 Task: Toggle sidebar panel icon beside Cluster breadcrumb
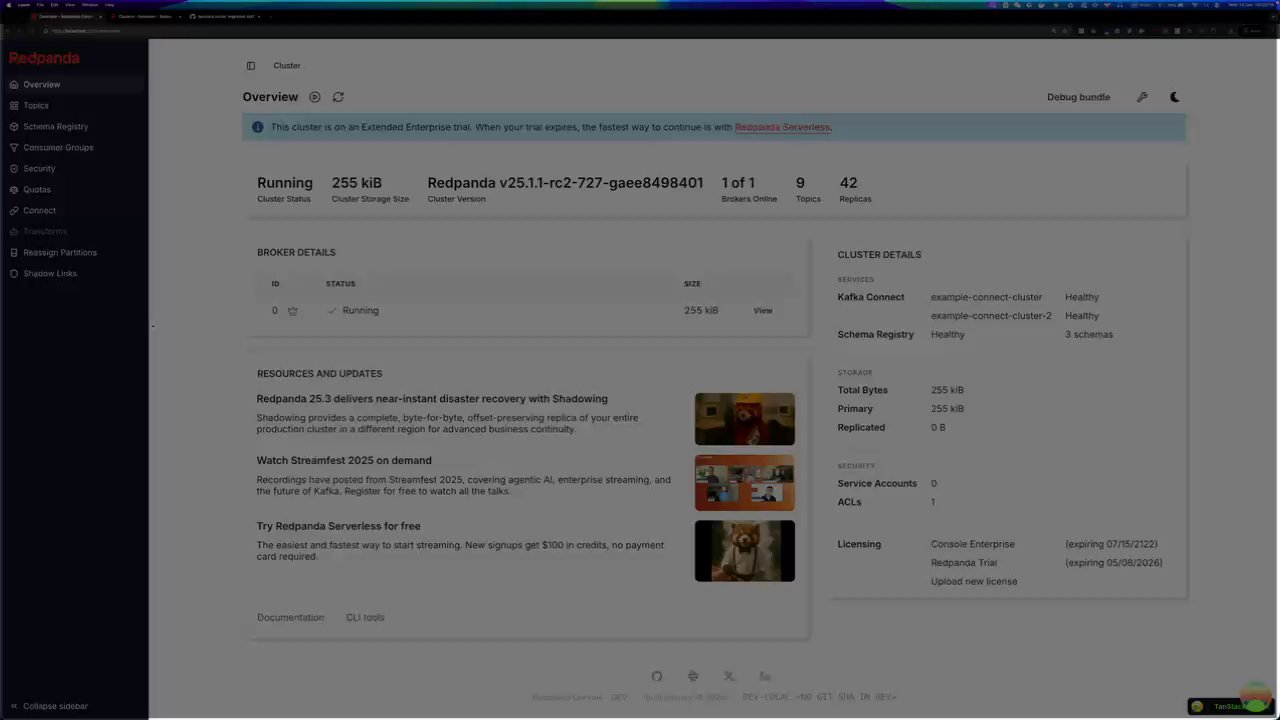pyautogui.click(x=251, y=66)
